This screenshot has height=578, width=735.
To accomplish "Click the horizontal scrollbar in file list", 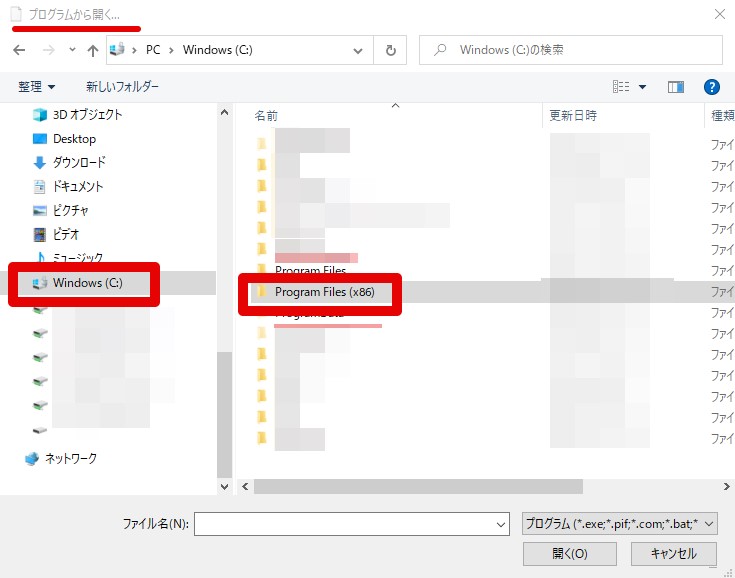I will [x=418, y=487].
